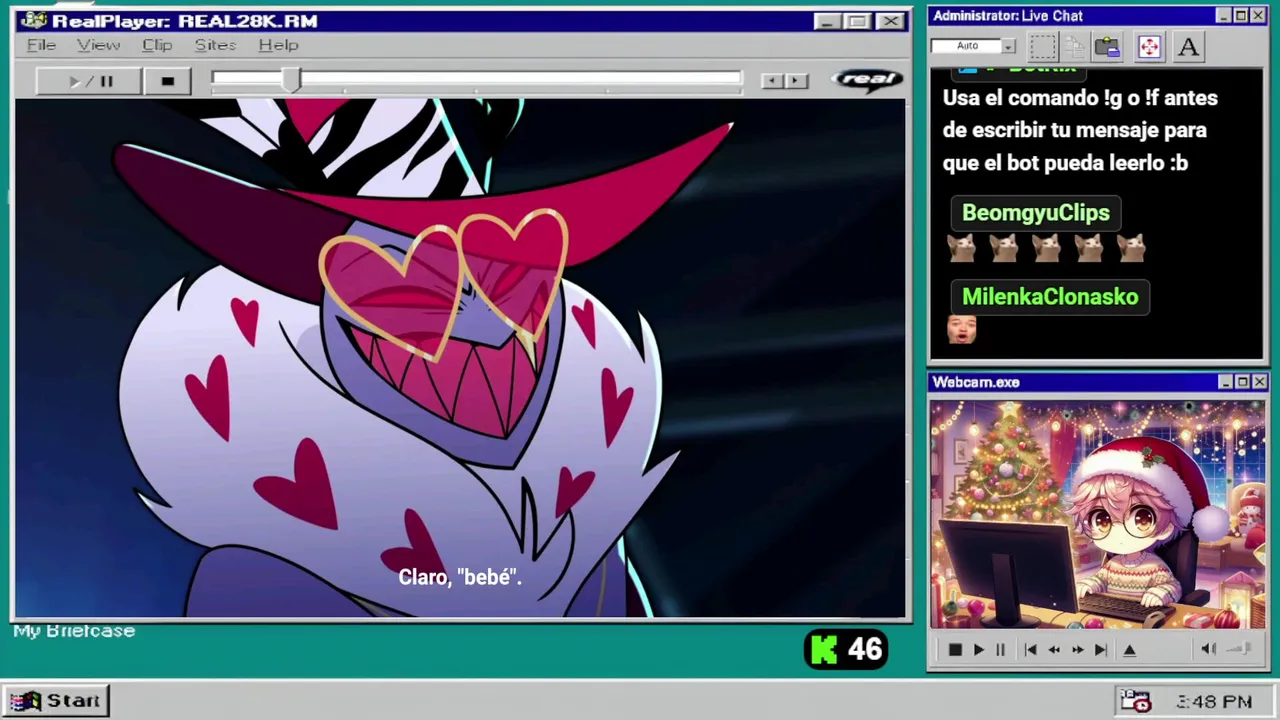This screenshot has width=1280, height=720.
Task: Click the Mark selection icon in Live Chat
Action: (x=1043, y=47)
